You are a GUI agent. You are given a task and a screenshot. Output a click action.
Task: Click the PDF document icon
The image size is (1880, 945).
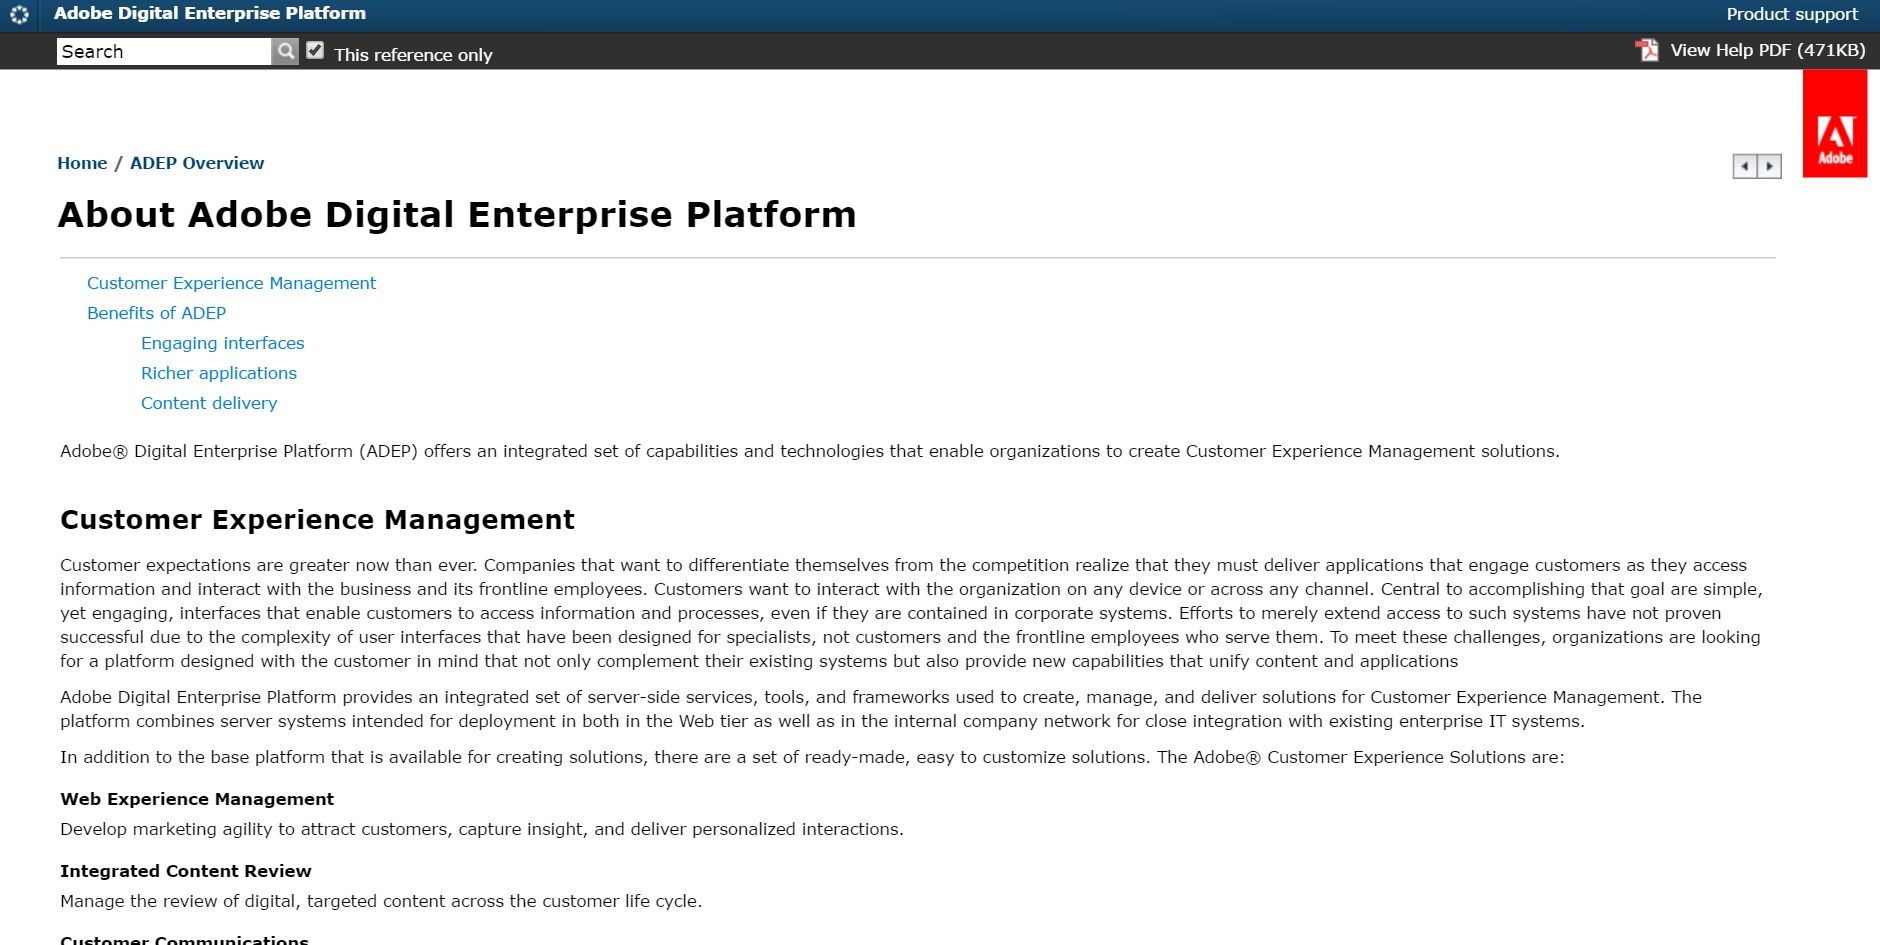pos(1646,50)
